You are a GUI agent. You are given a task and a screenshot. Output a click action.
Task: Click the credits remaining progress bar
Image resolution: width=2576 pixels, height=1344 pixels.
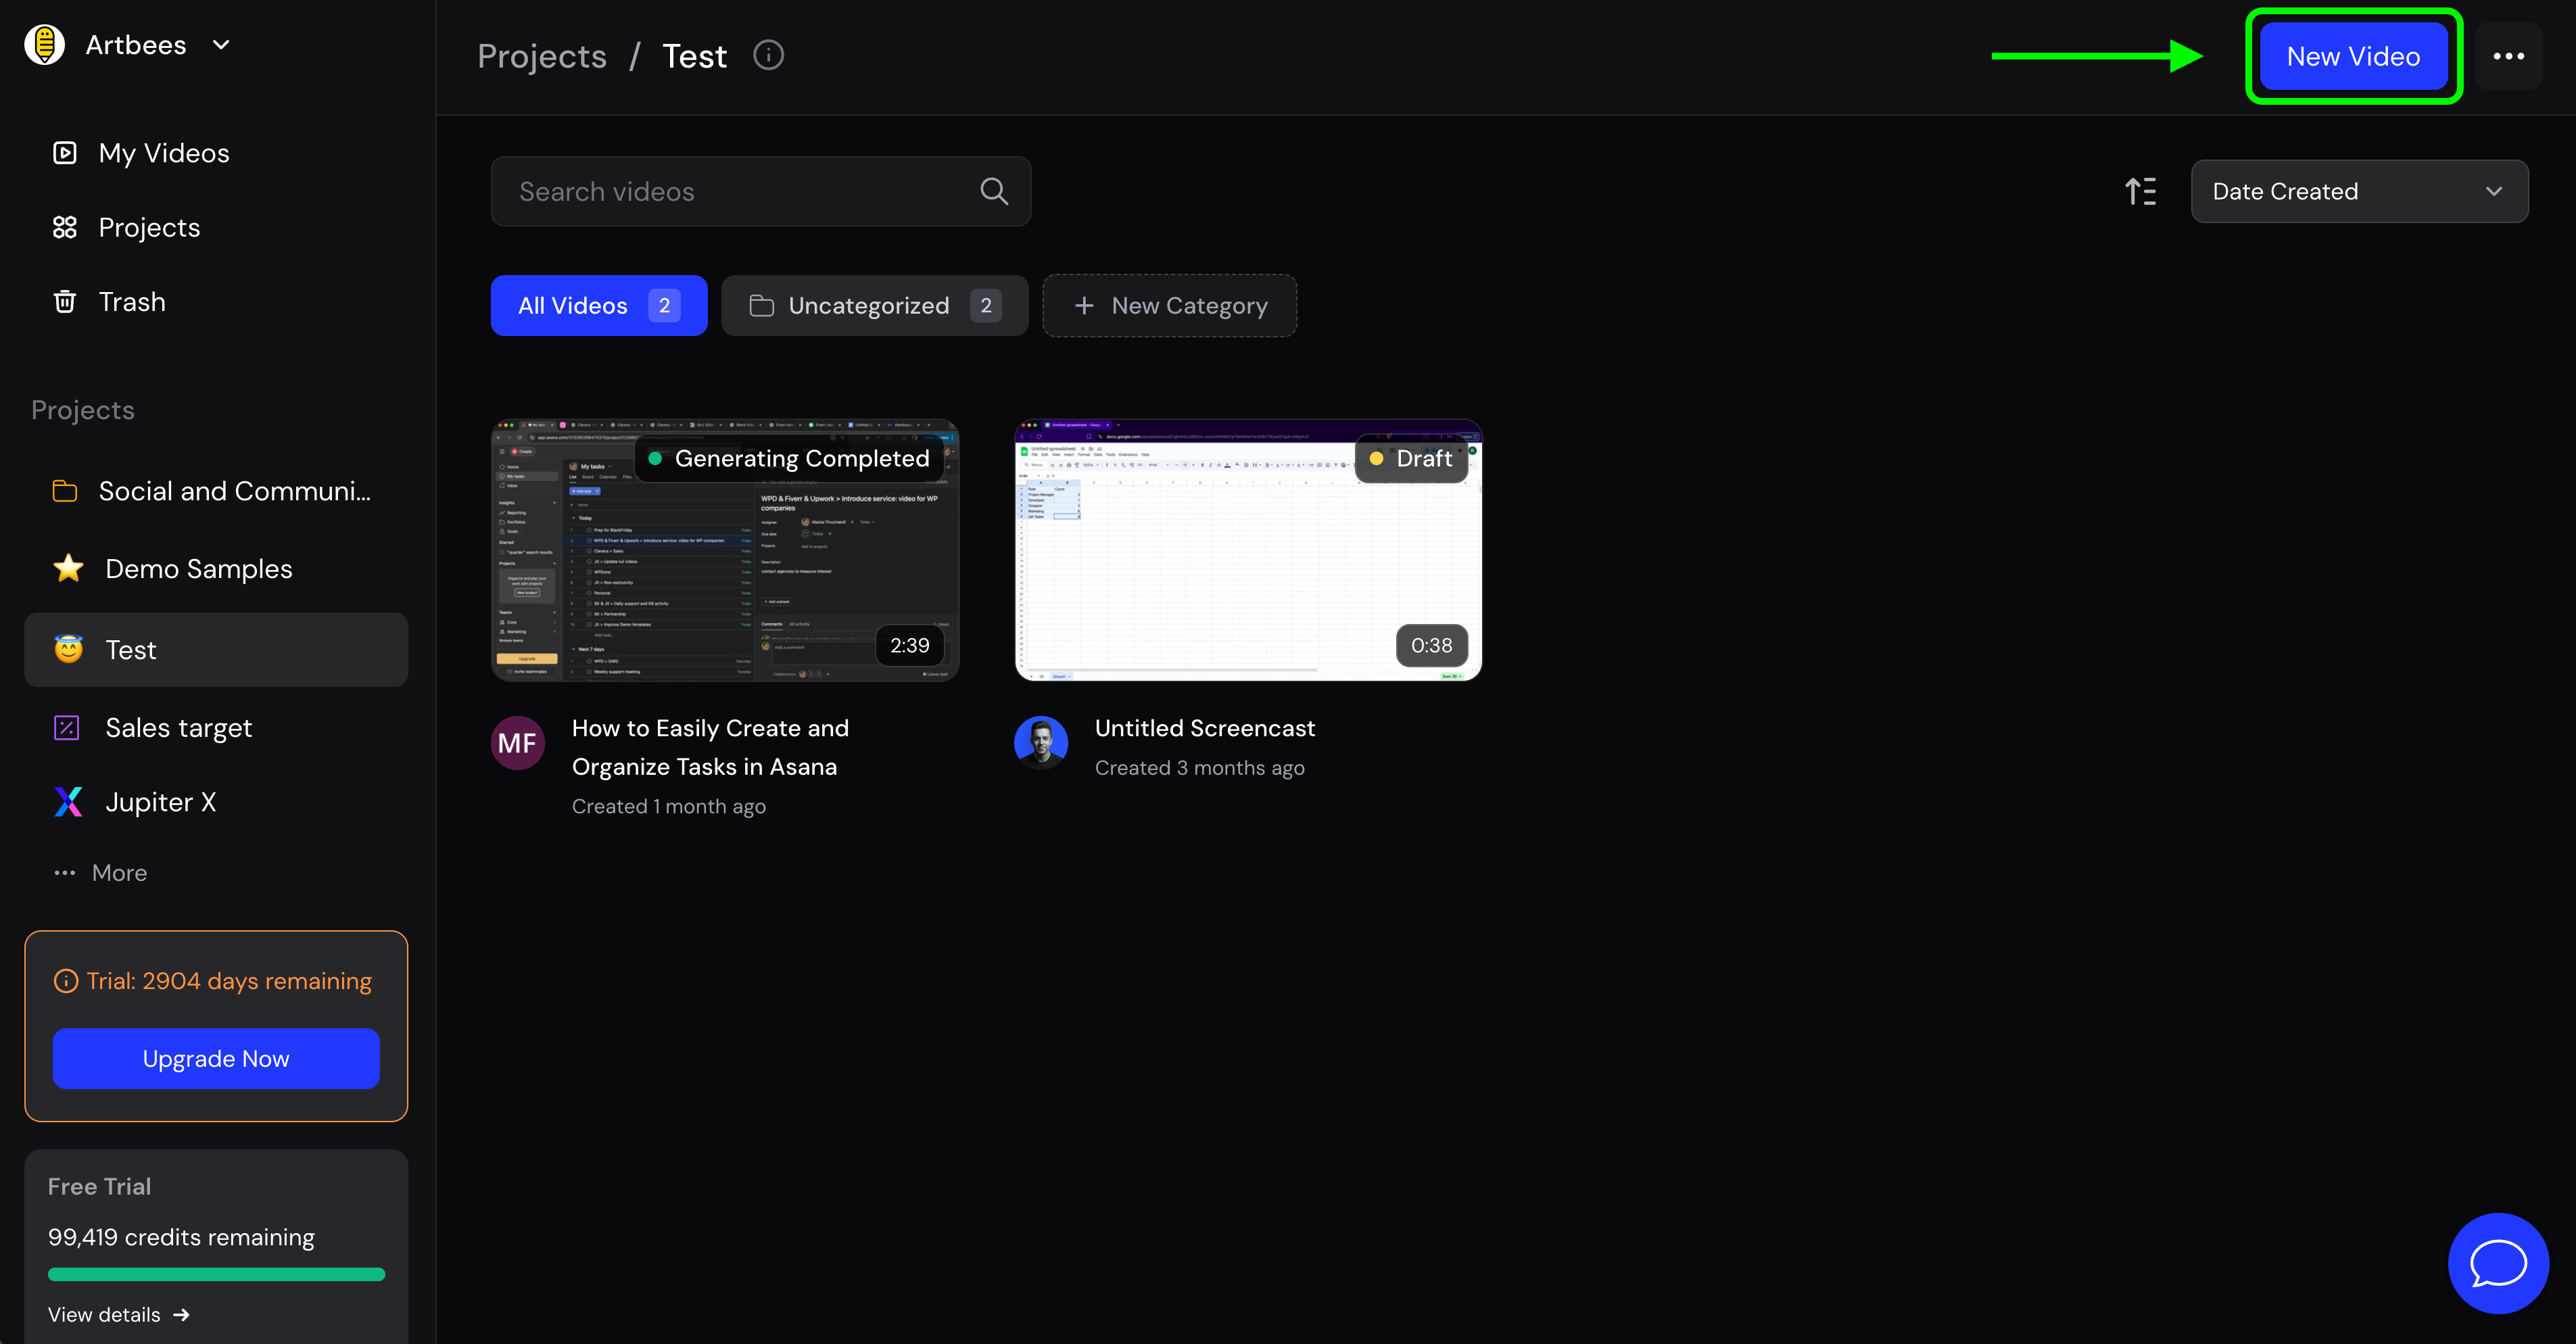[x=216, y=1274]
